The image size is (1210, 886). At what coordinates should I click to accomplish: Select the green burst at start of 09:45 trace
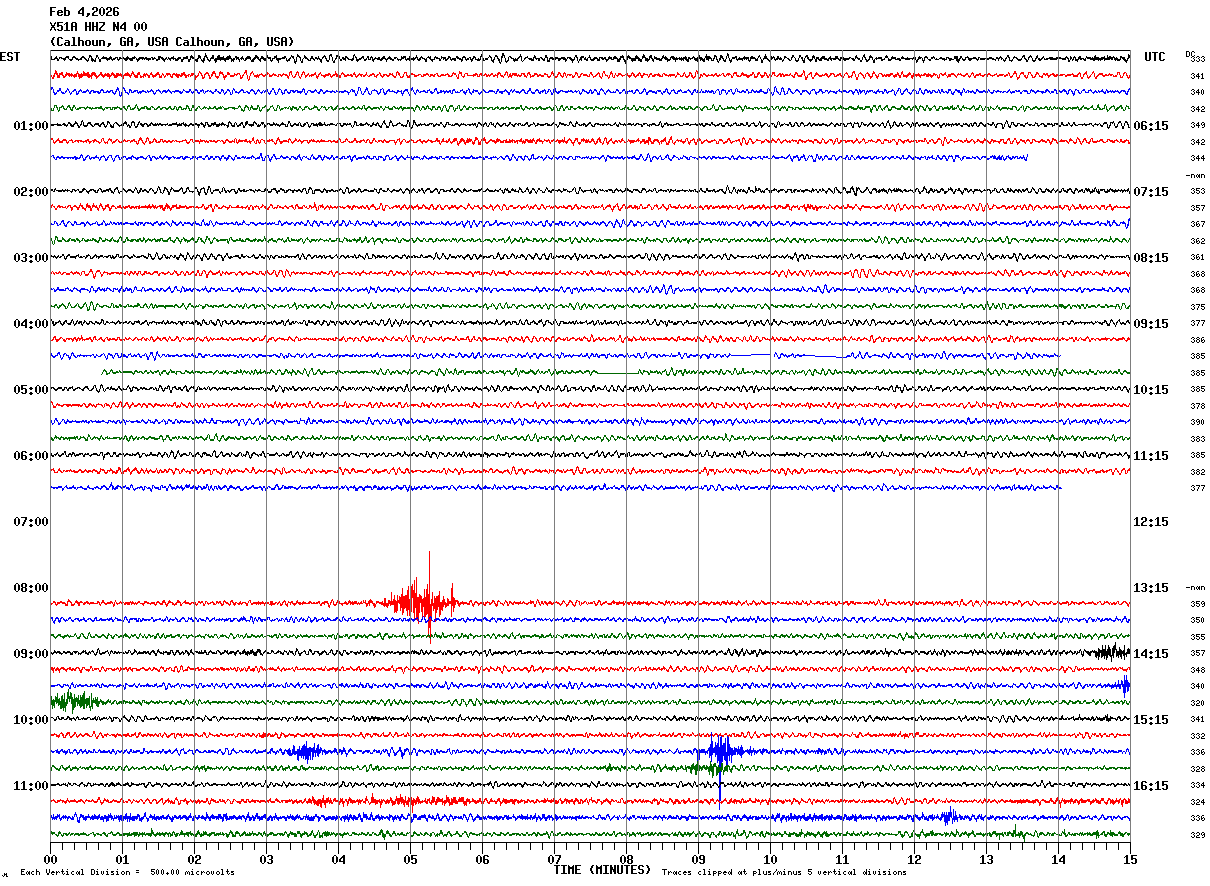coord(74,701)
